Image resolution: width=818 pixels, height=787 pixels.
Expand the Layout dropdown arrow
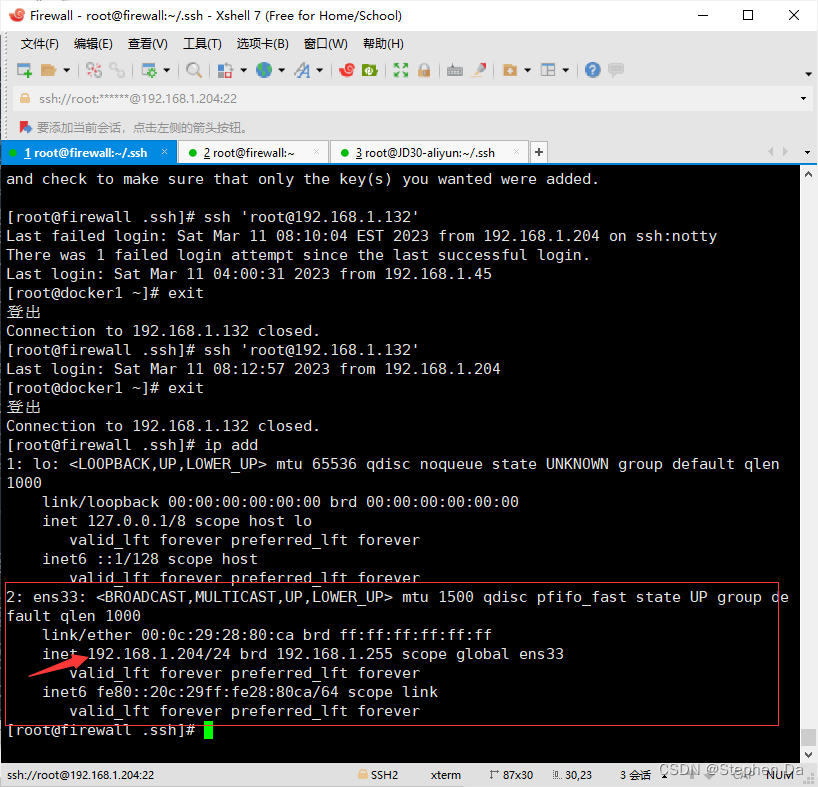566,70
